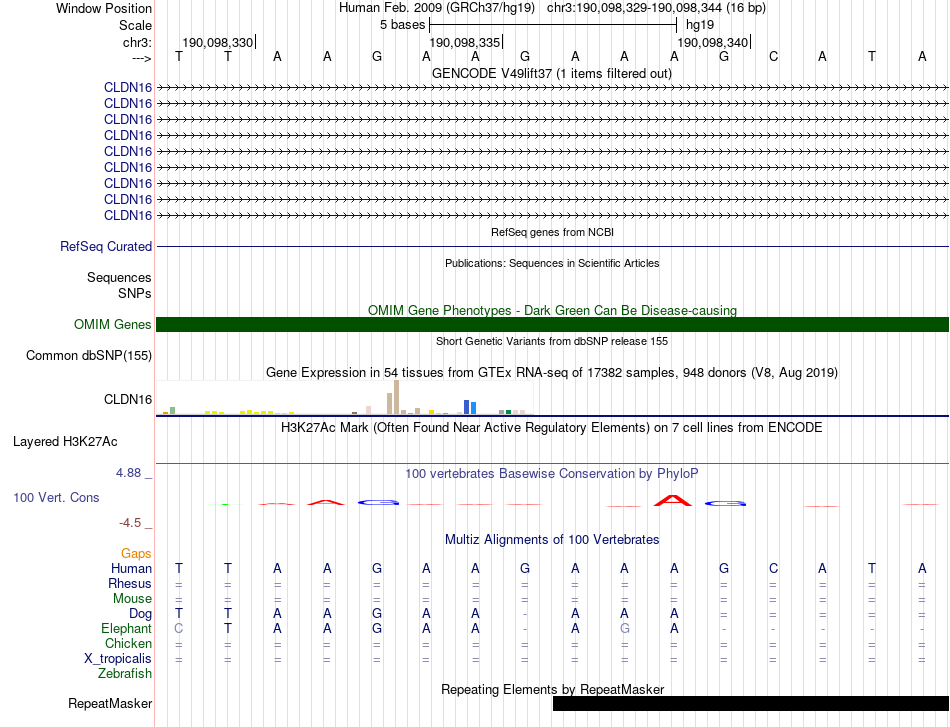Click the scale bar line
950x727 pixels.
[x=553, y=25]
